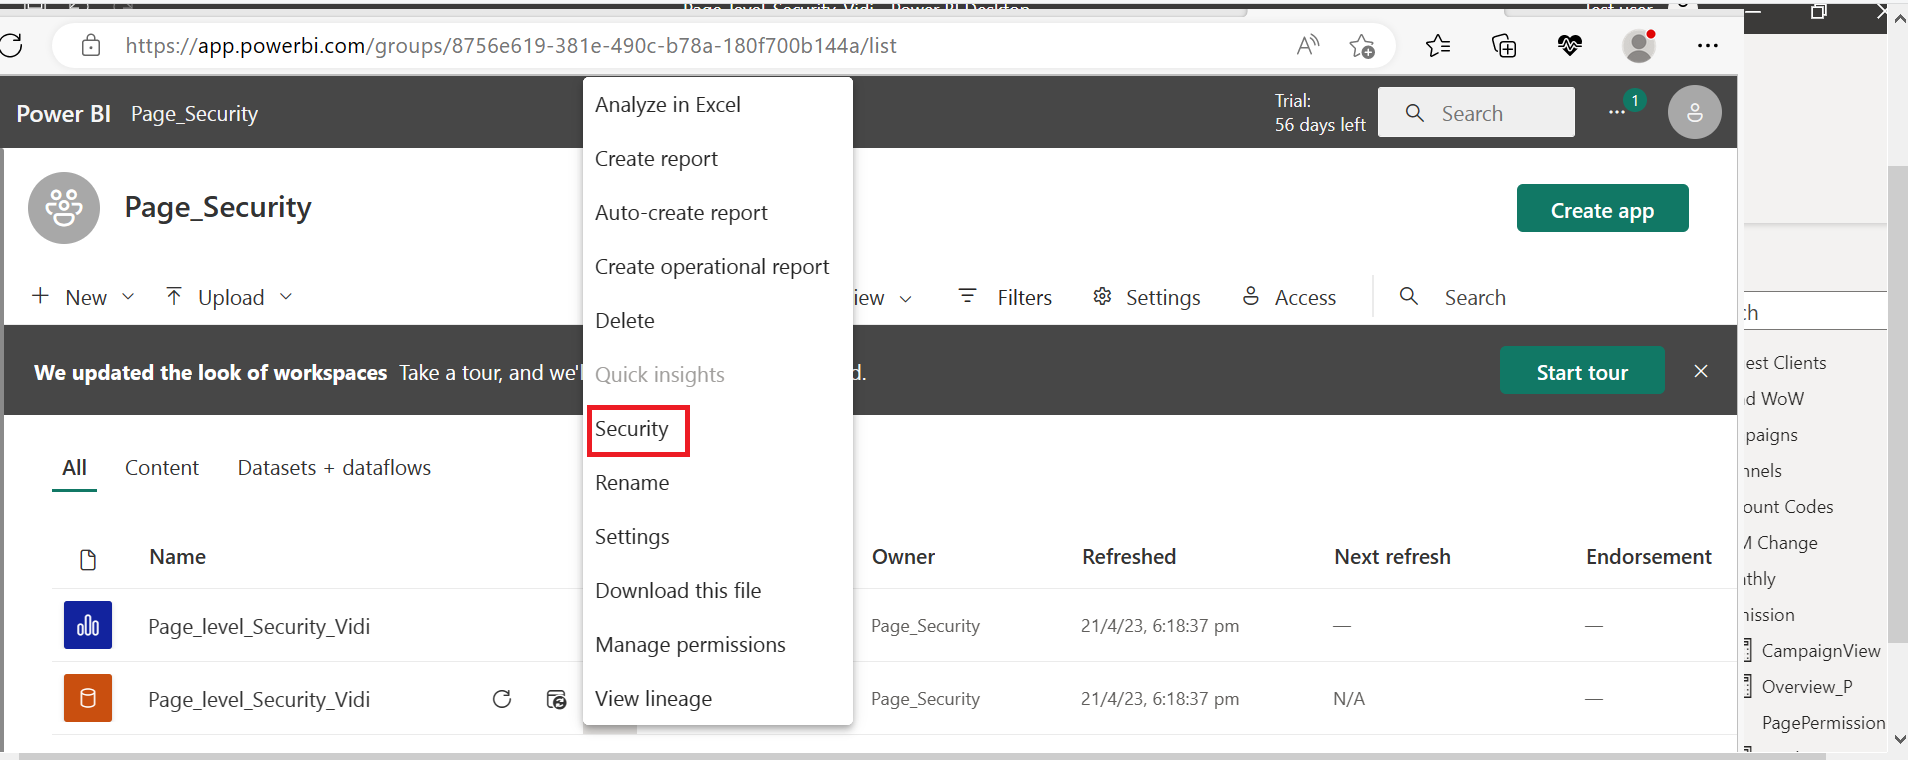This screenshot has width=1908, height=760.
Task: Click the header Search box
Action: pos(1476,112)
